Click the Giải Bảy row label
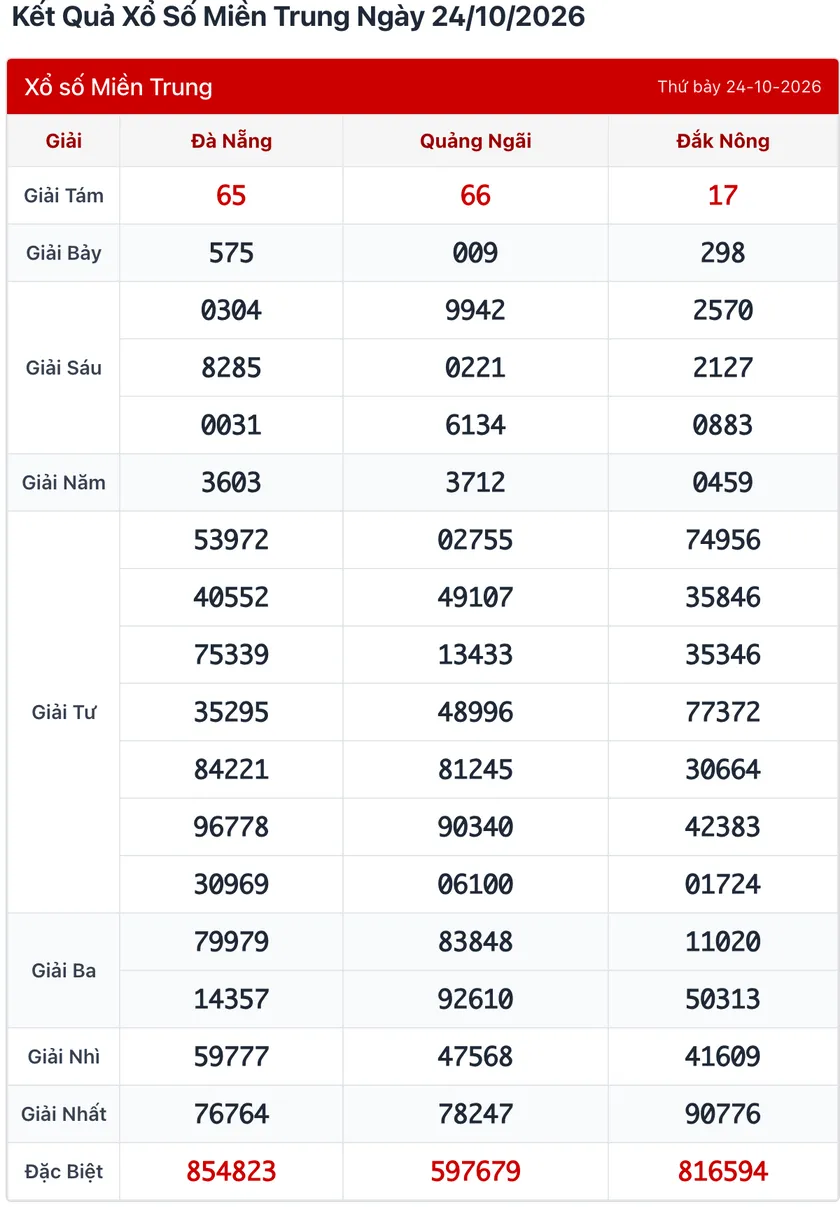Screen dimensions: 840x1207 (64, 253)
